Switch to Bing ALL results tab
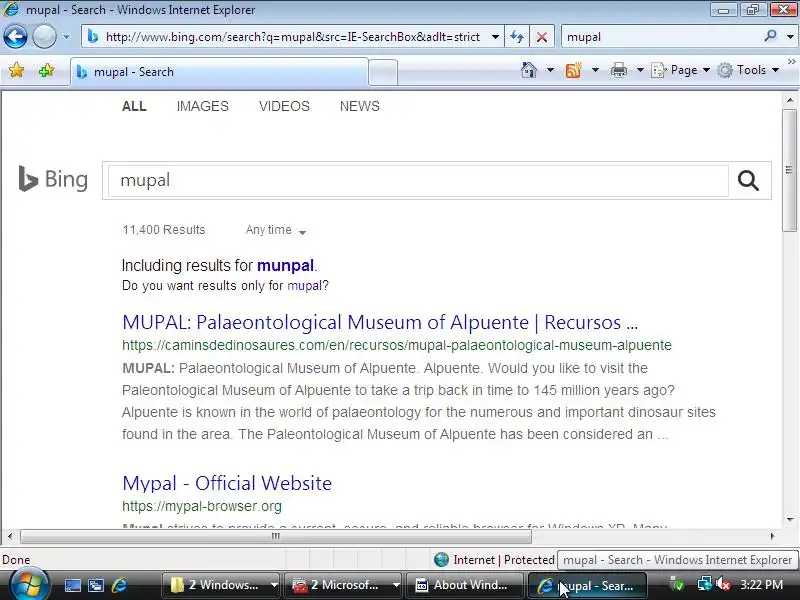This screenshot has width=800, height=600. [x=134, y=106]
